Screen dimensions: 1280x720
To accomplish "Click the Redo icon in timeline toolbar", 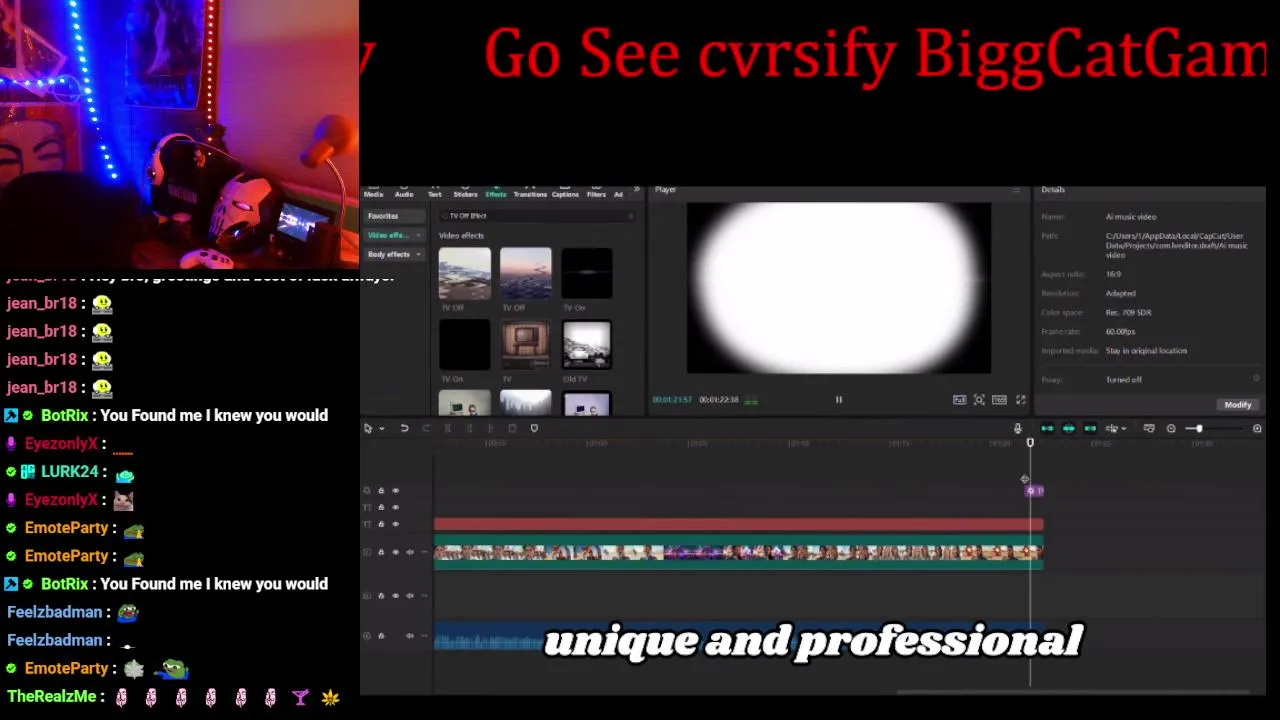I will (426, 429).
